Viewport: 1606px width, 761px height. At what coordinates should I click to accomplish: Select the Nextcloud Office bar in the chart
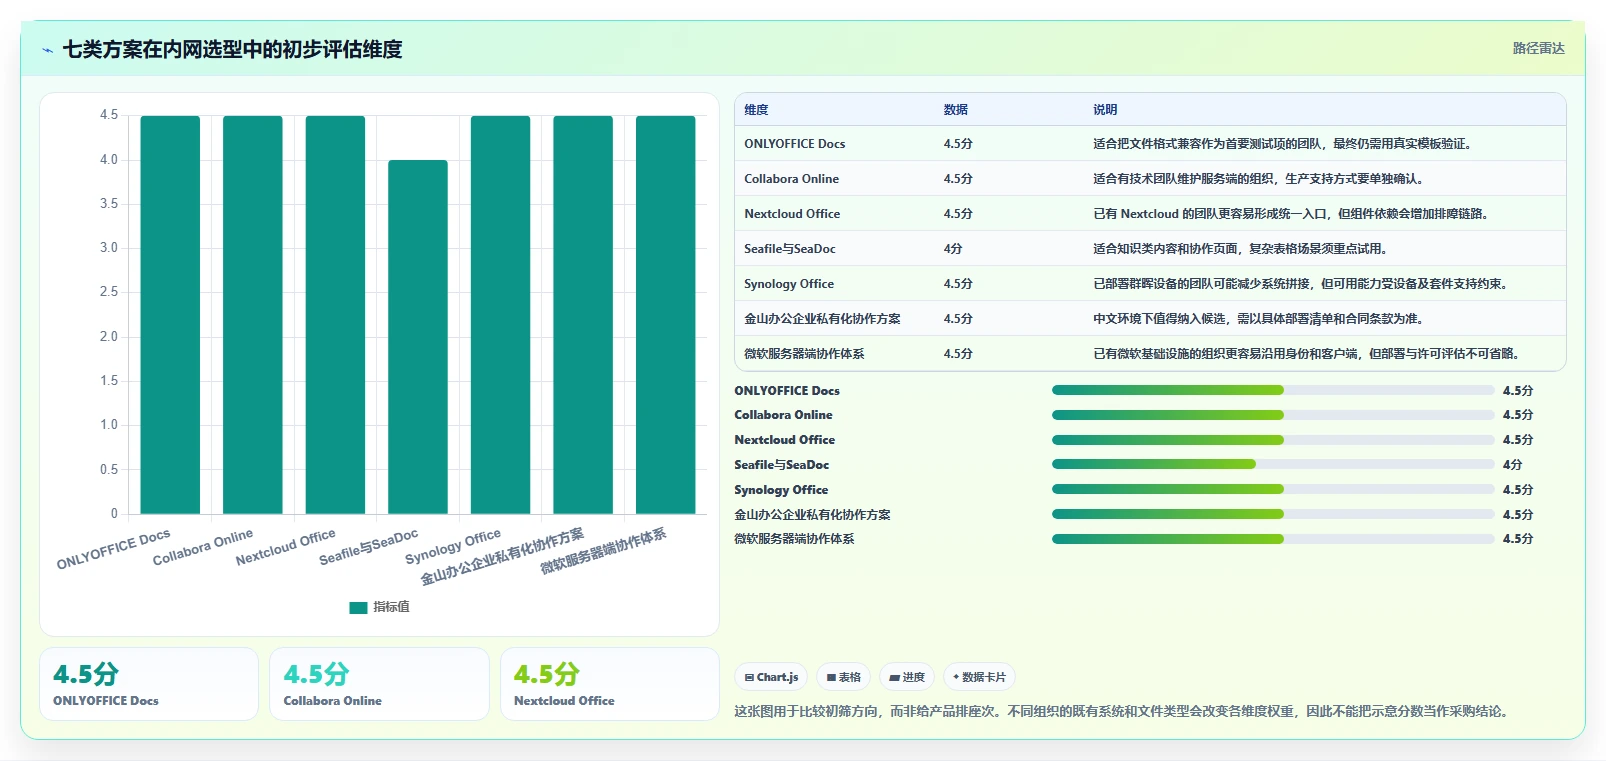pyautogui.click(x=335, y=315)
